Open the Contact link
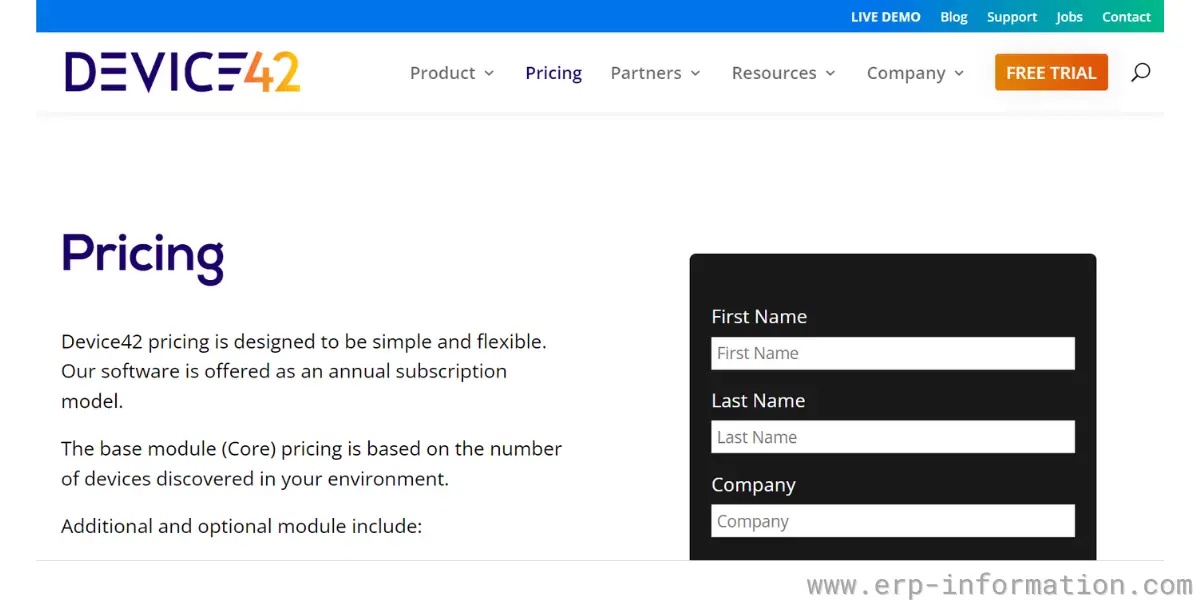 click(1126, 17)
